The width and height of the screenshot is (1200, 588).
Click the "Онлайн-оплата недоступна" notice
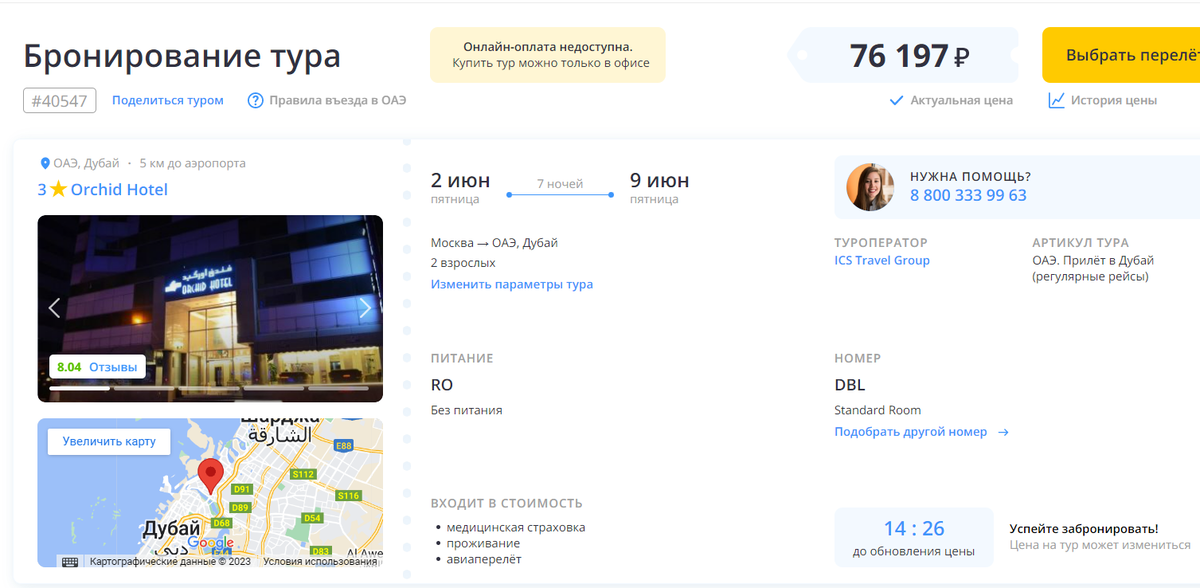548,55
